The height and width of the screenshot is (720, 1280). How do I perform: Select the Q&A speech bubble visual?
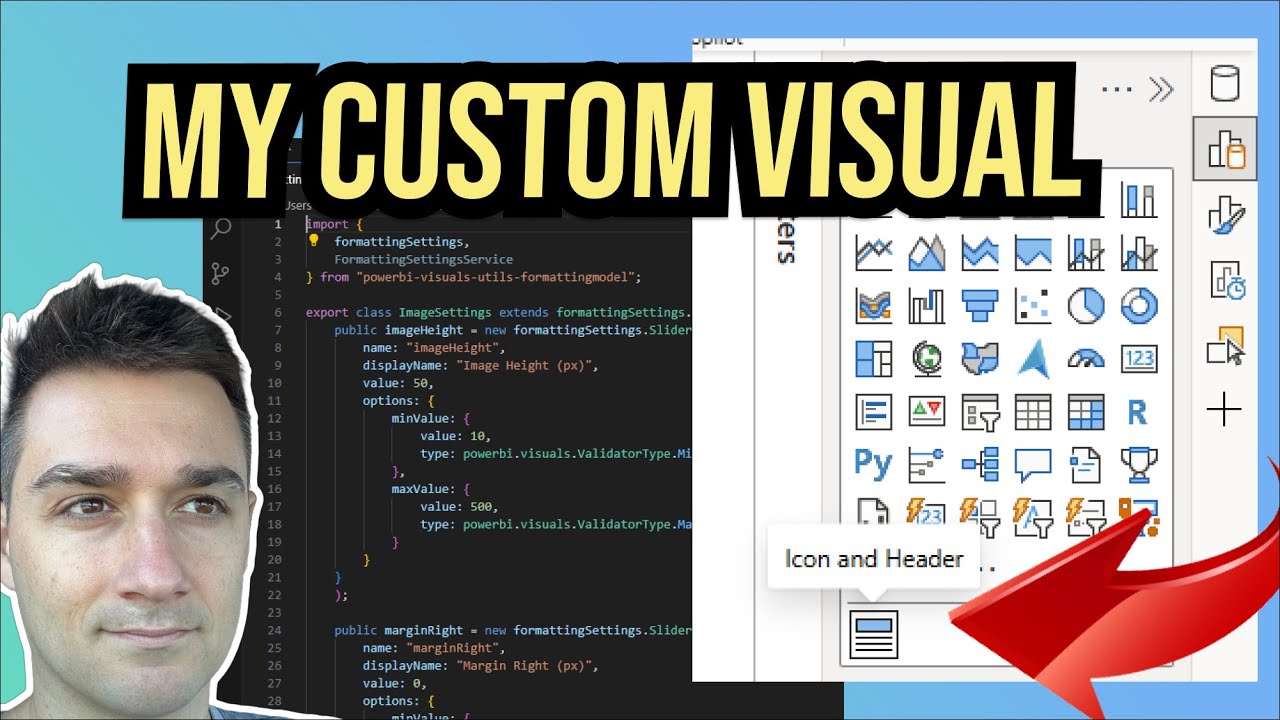click(1033, 464)
